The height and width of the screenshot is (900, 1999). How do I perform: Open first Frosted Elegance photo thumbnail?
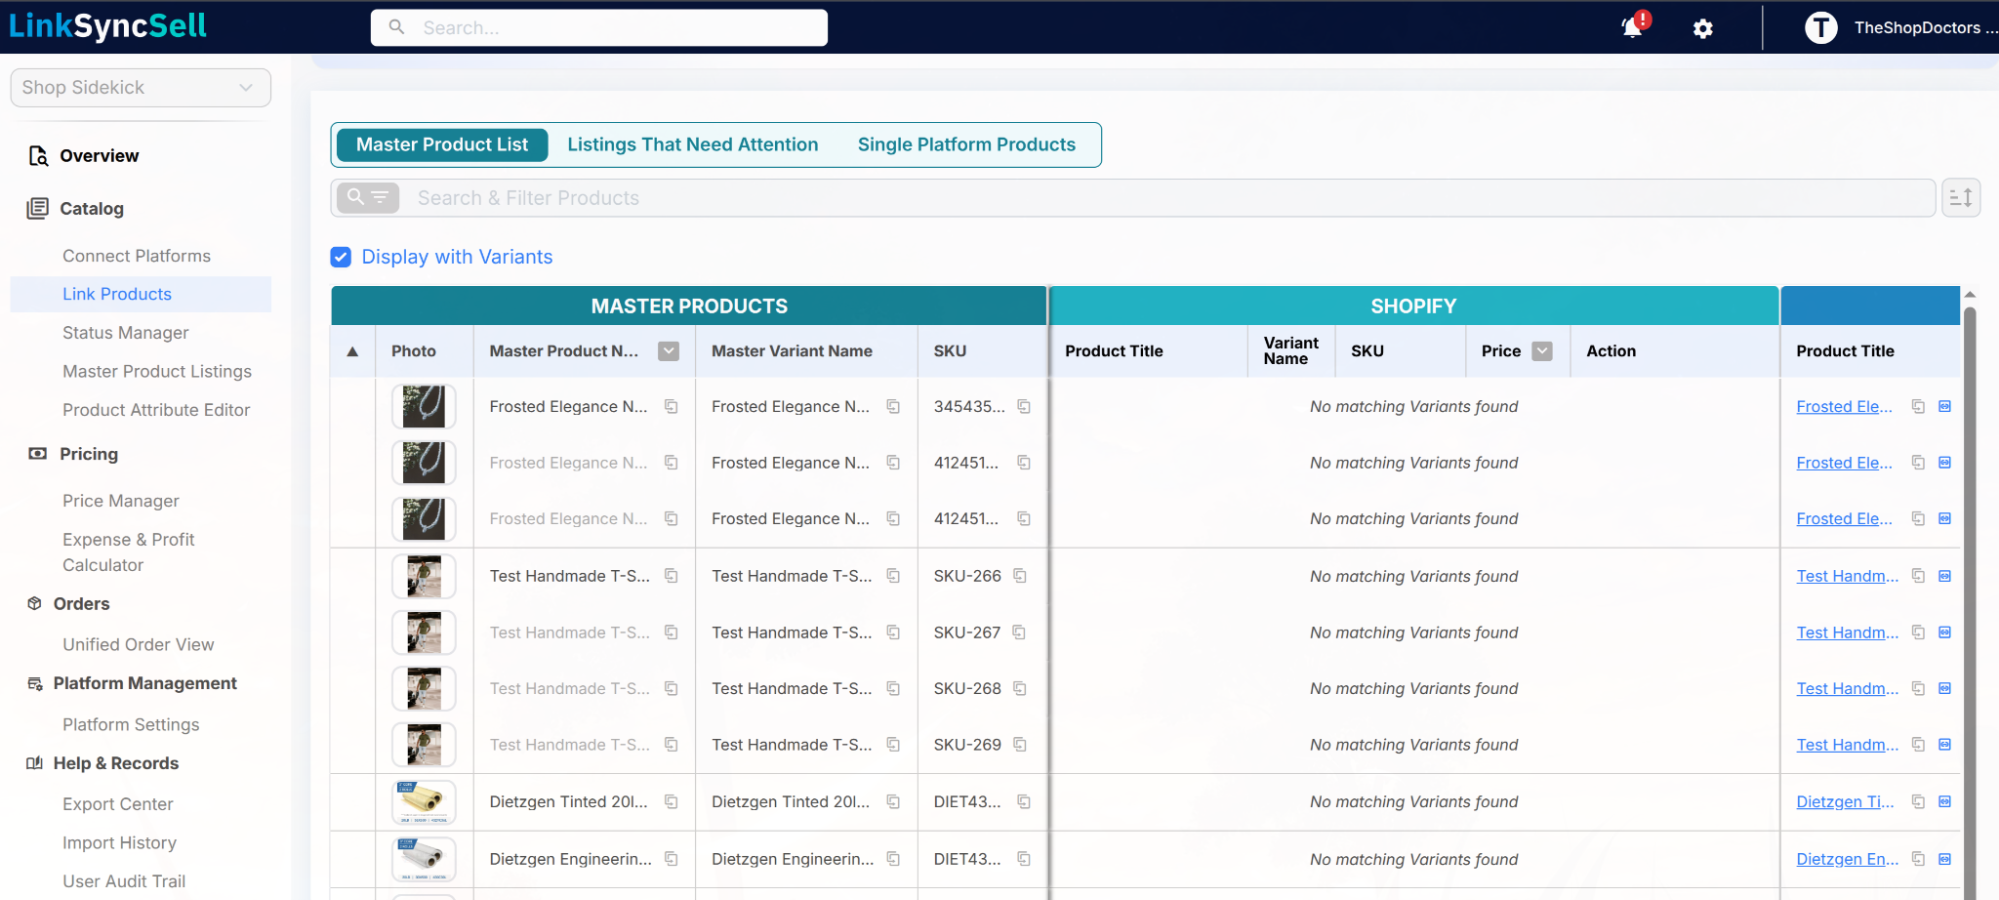424,407
